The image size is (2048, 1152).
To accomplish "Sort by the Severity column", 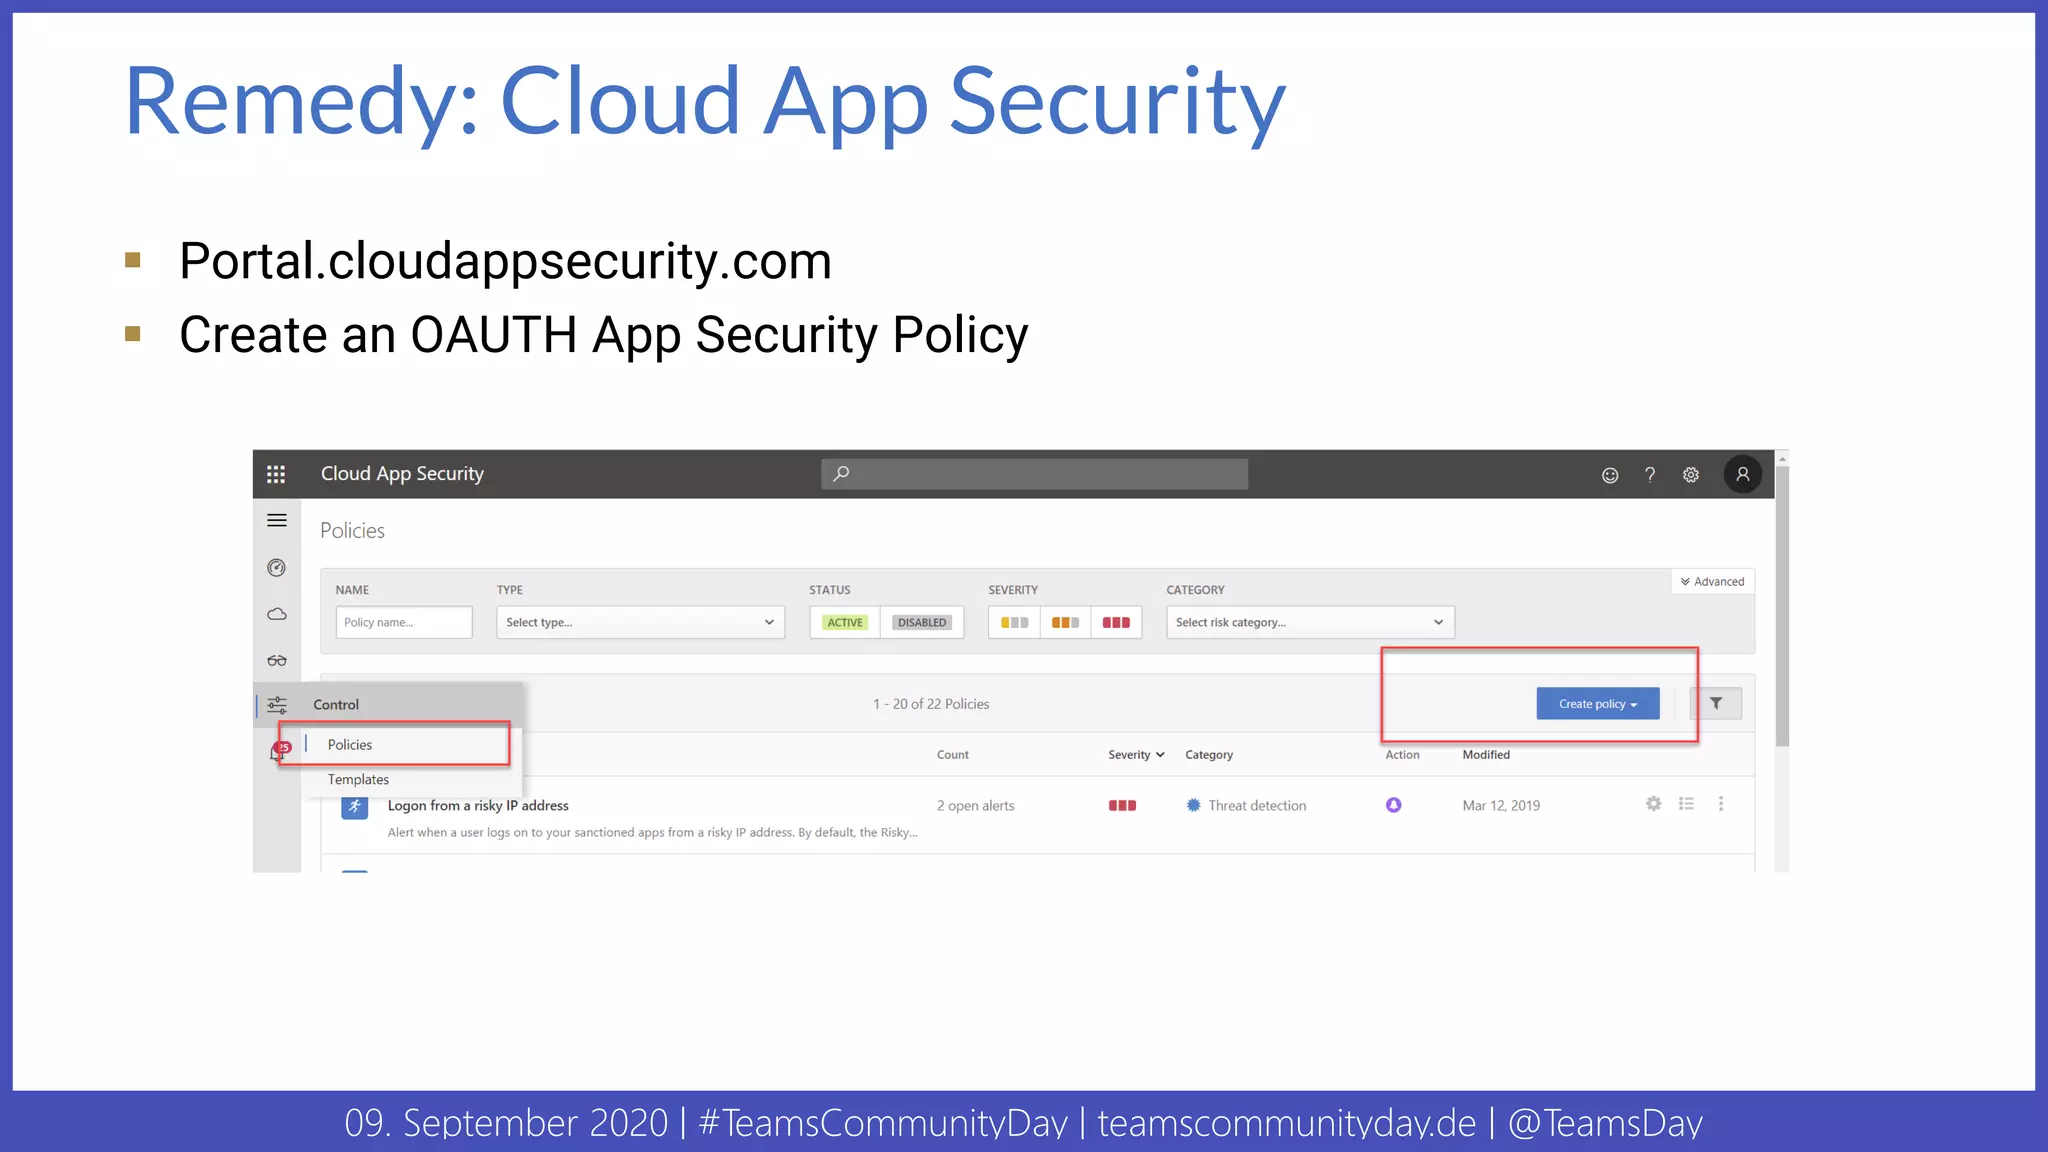I will tap(1136, 755).
